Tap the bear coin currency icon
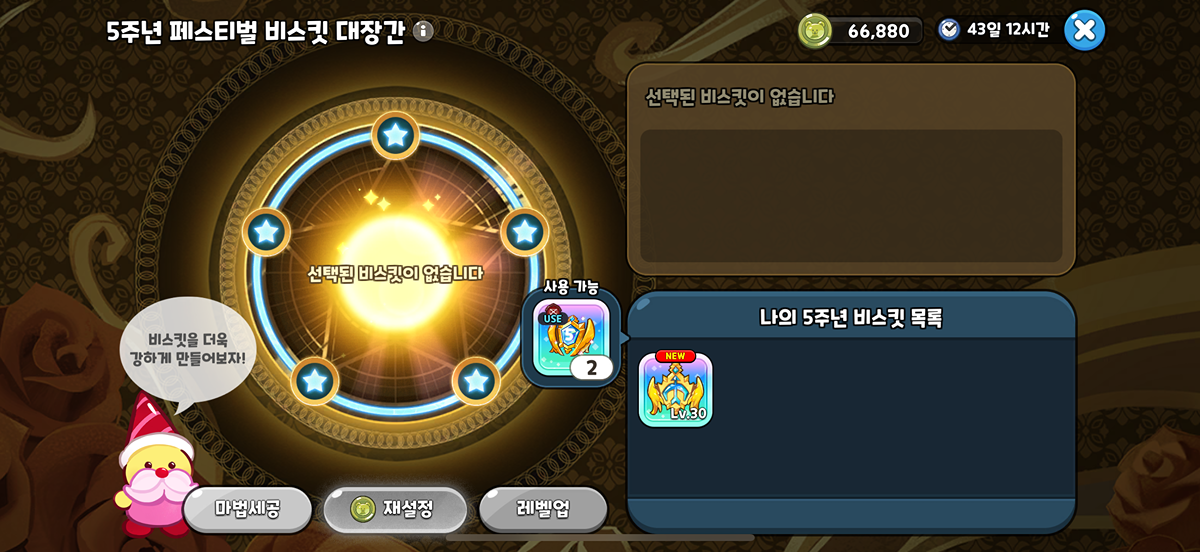Image resolution: width=1200 pixels, height=552 pixels. click(x=815, y=30)
